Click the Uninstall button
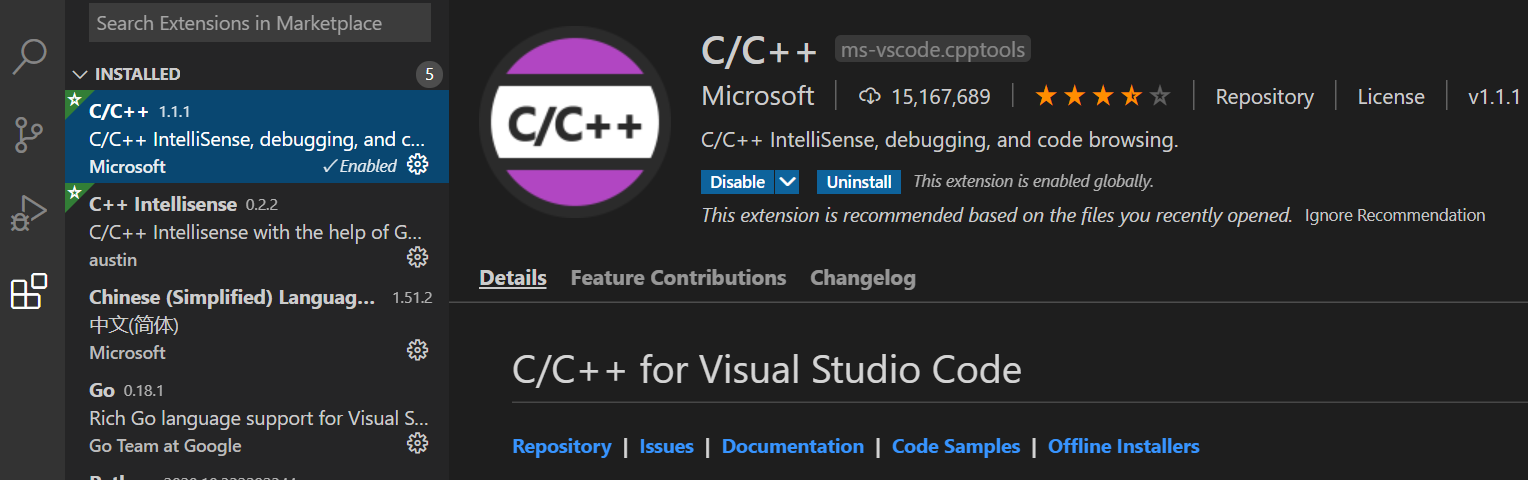1528x480 pixels. [x=859, y=182]
